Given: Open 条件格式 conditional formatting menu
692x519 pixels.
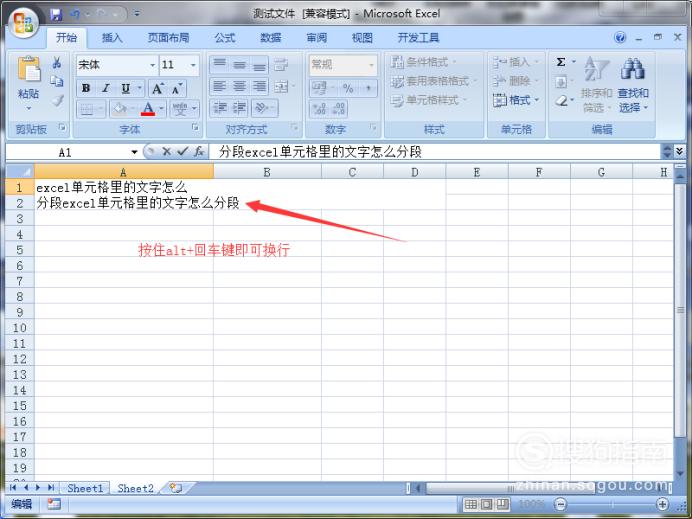Looking at the screenshot, I should (423, 62).
